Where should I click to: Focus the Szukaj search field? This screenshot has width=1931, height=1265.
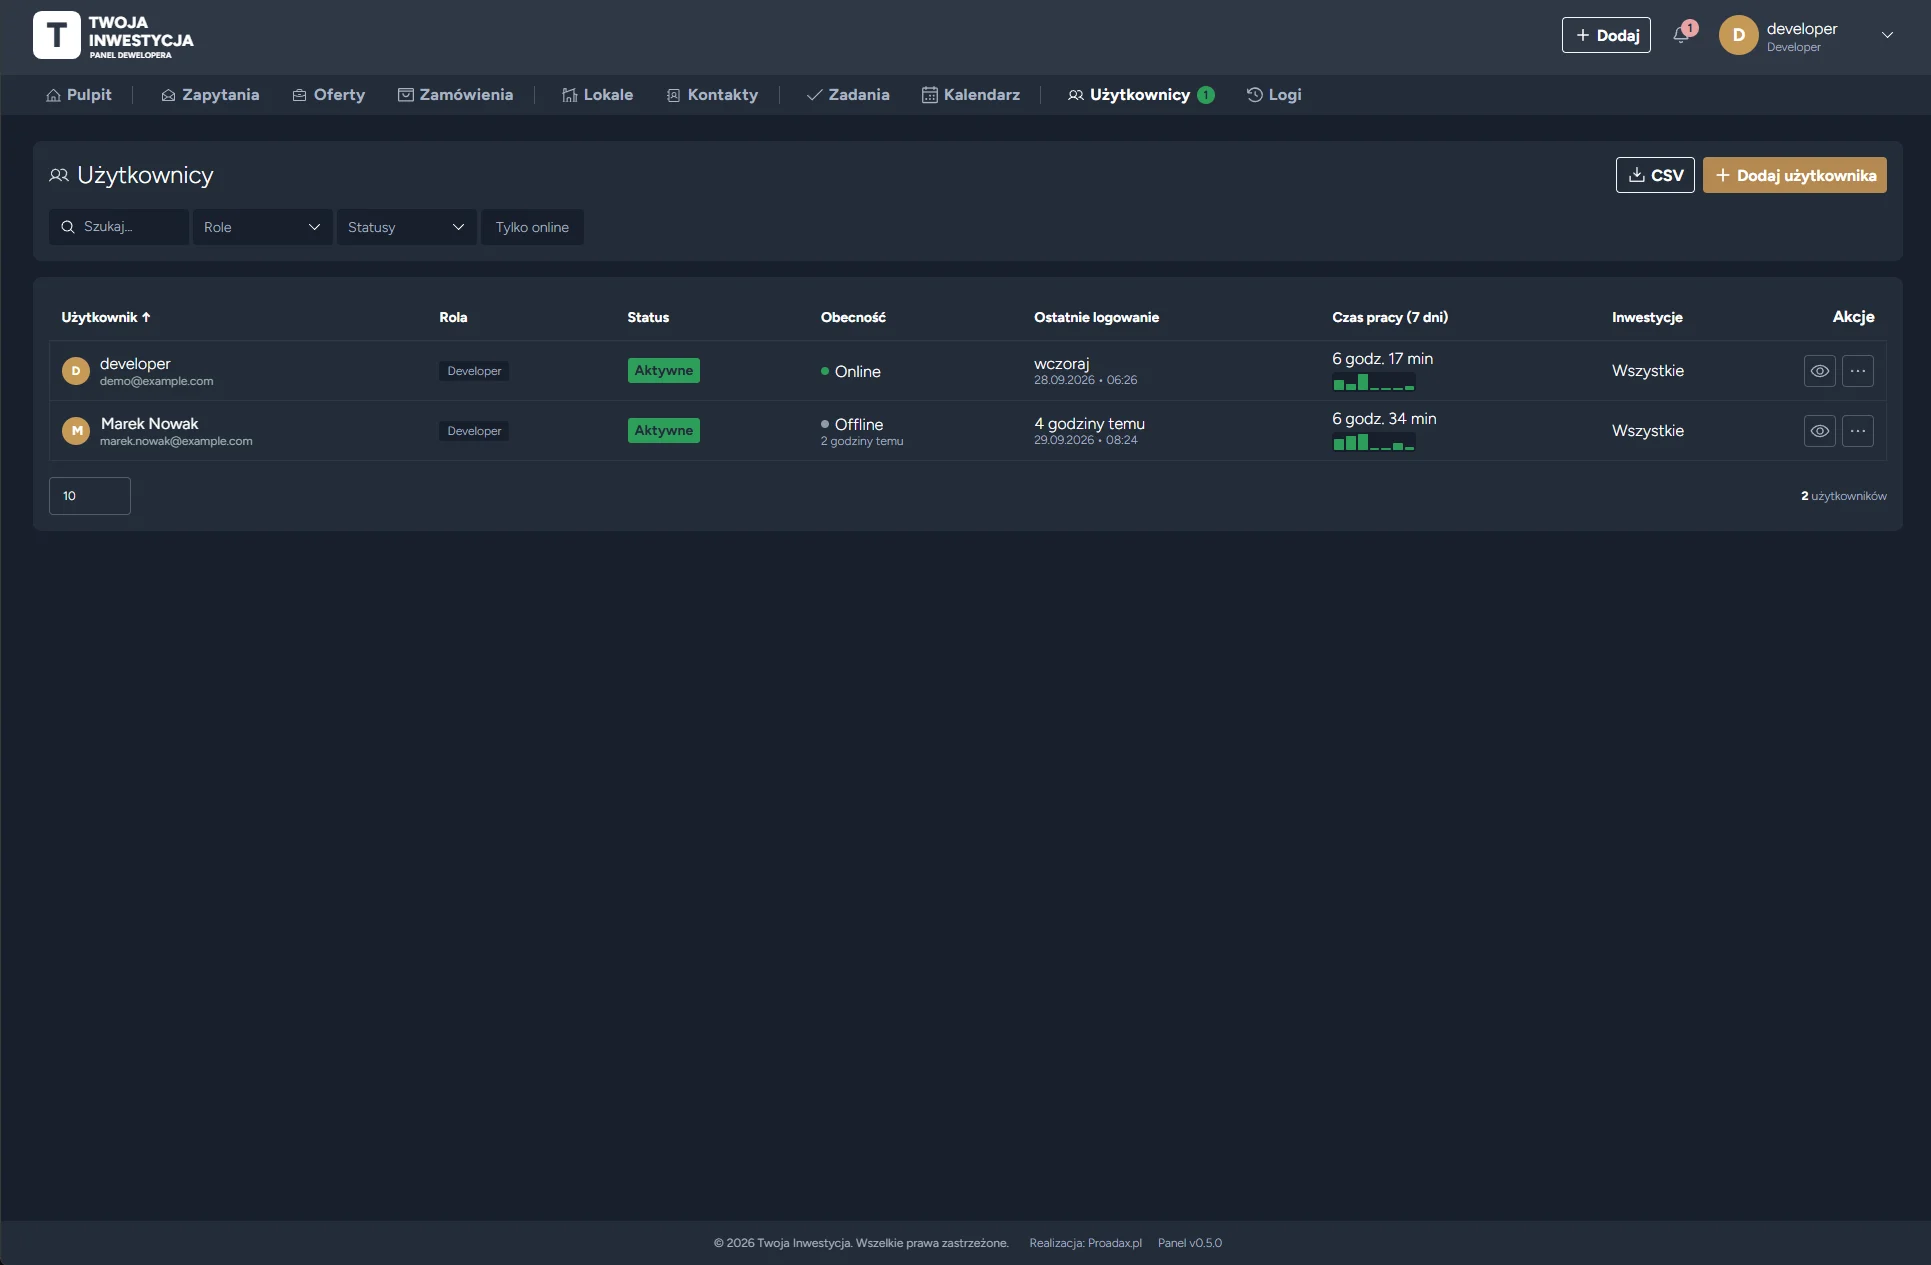119,227
